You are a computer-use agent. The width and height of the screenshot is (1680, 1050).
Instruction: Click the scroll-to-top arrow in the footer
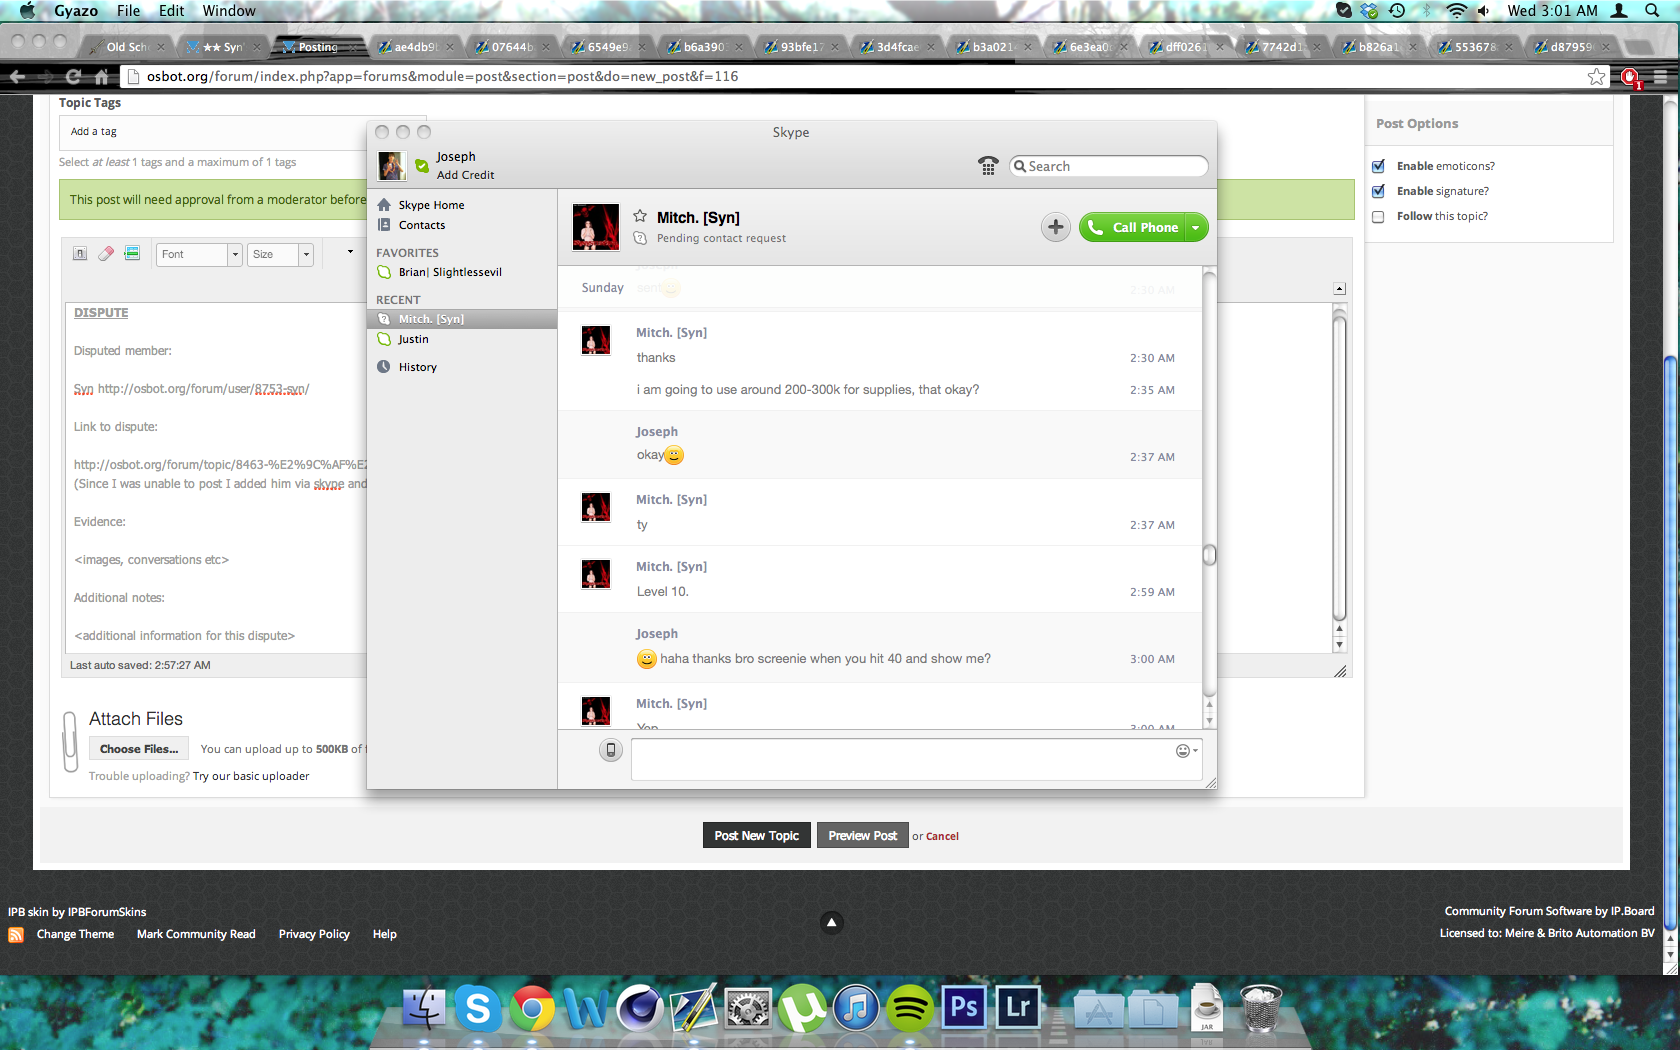(x=831, y=922)
